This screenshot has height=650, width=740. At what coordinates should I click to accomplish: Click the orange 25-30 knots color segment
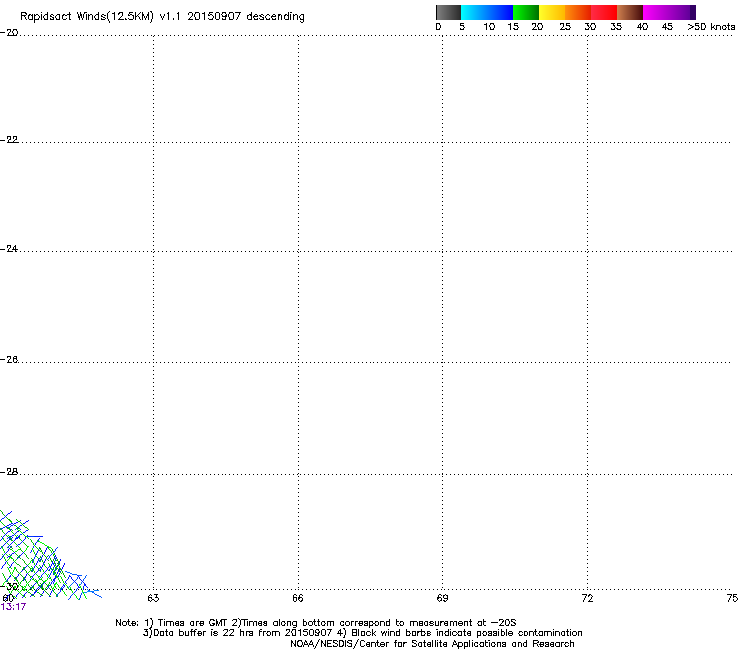[578, 12]
